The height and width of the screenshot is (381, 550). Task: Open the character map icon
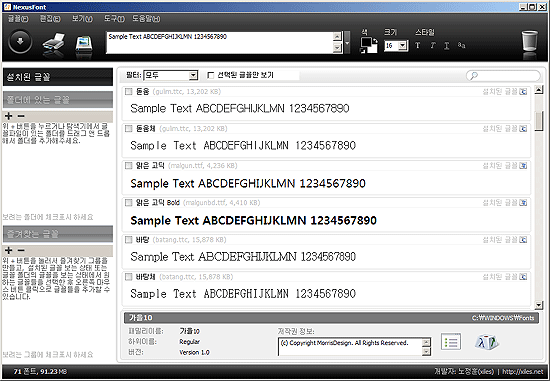click(487, 342)
